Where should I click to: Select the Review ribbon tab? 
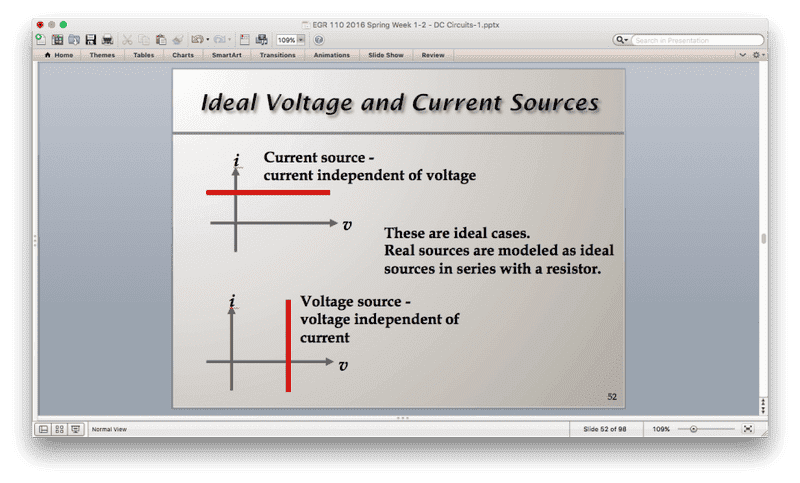(433, 55)
